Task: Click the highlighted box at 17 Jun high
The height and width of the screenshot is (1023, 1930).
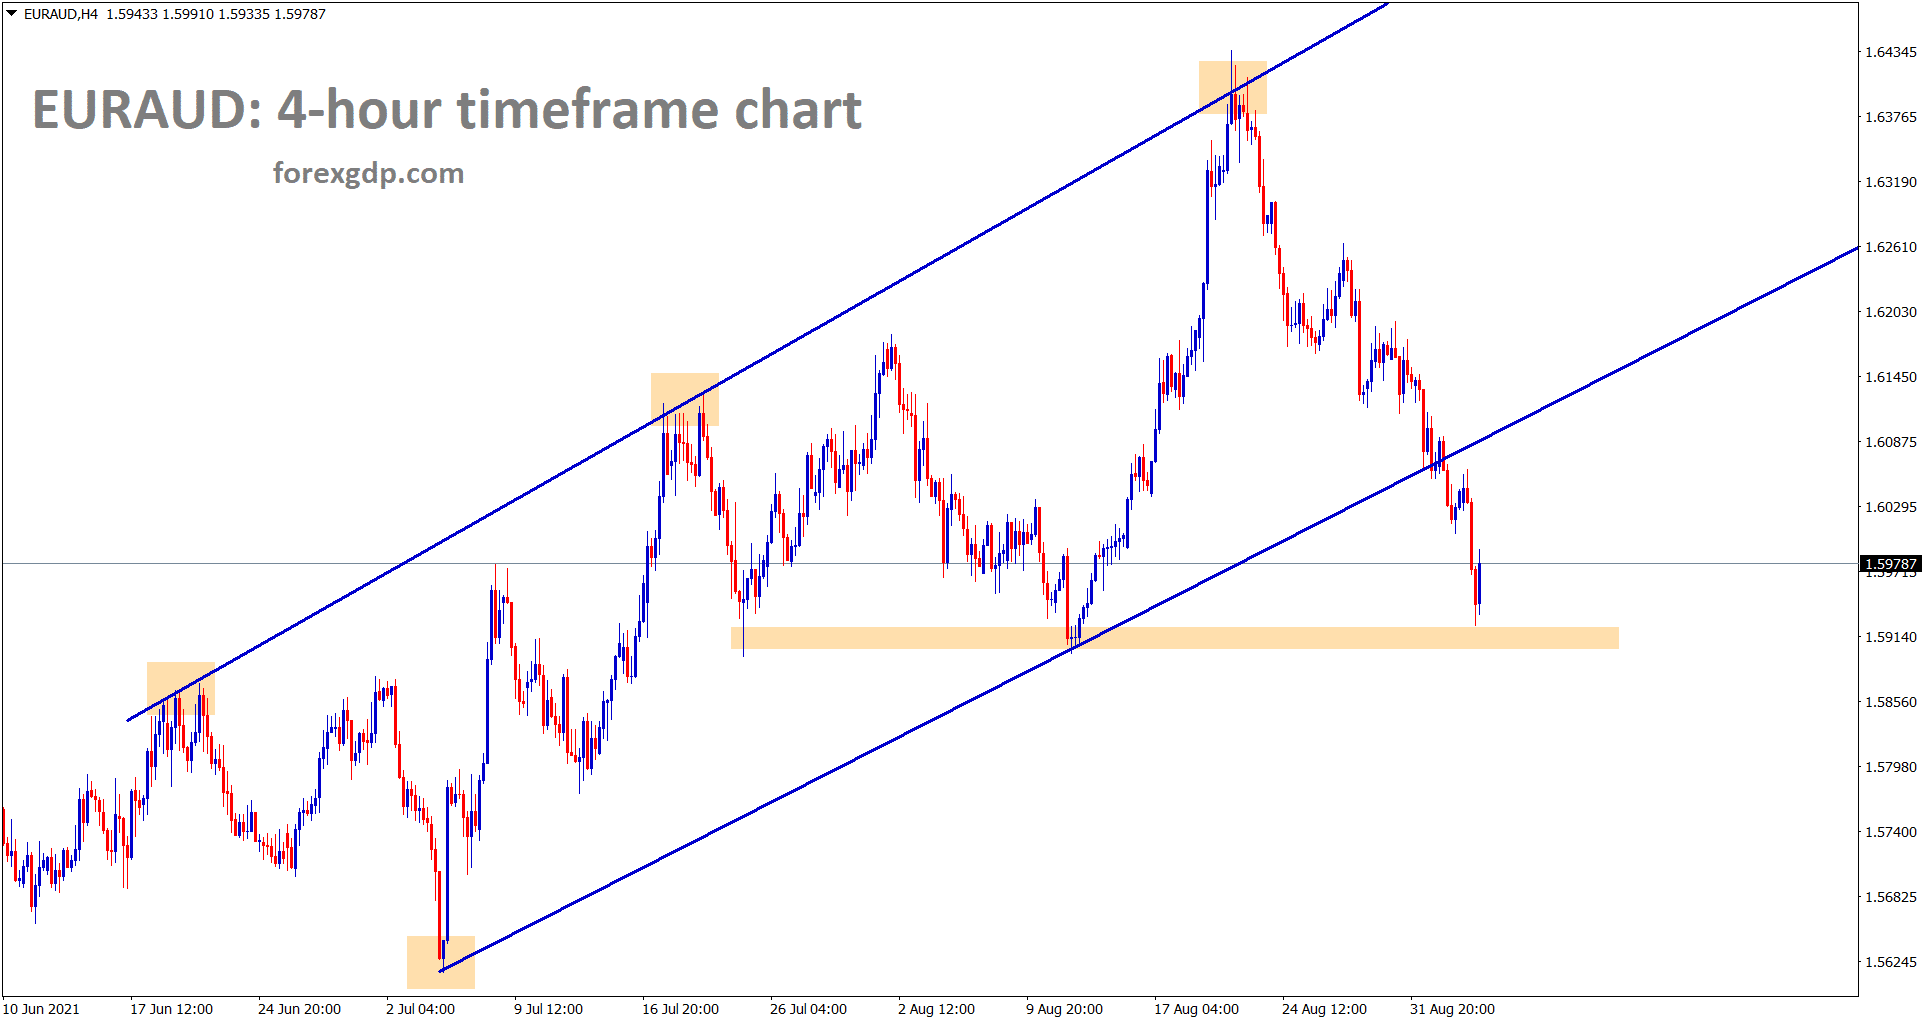Action: 181,688
